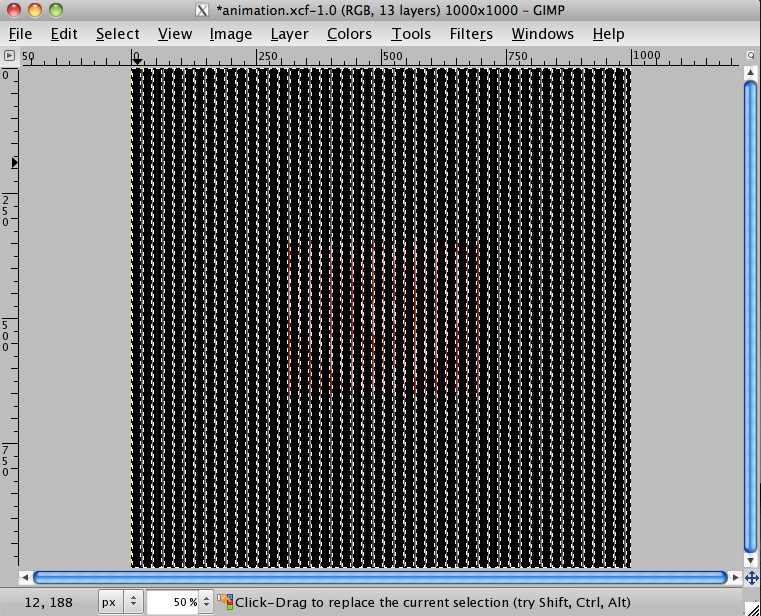761x616 pixels.
Task: Open the Tools menu
Action: (411, 34)
